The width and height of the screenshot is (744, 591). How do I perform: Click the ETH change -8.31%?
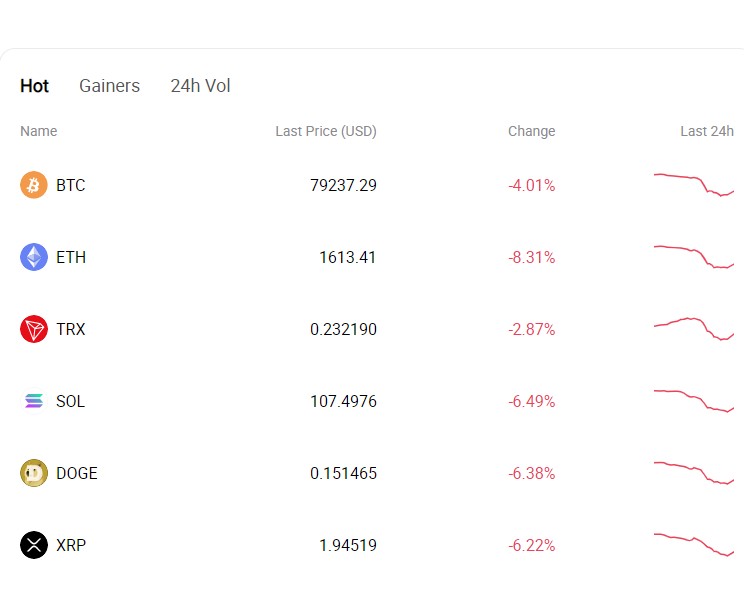(x=531, y=257)
